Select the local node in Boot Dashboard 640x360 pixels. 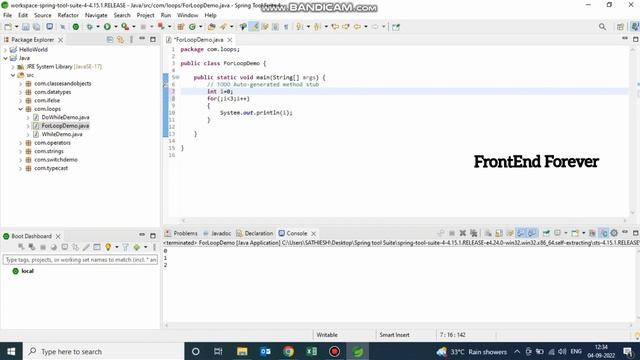27,271
